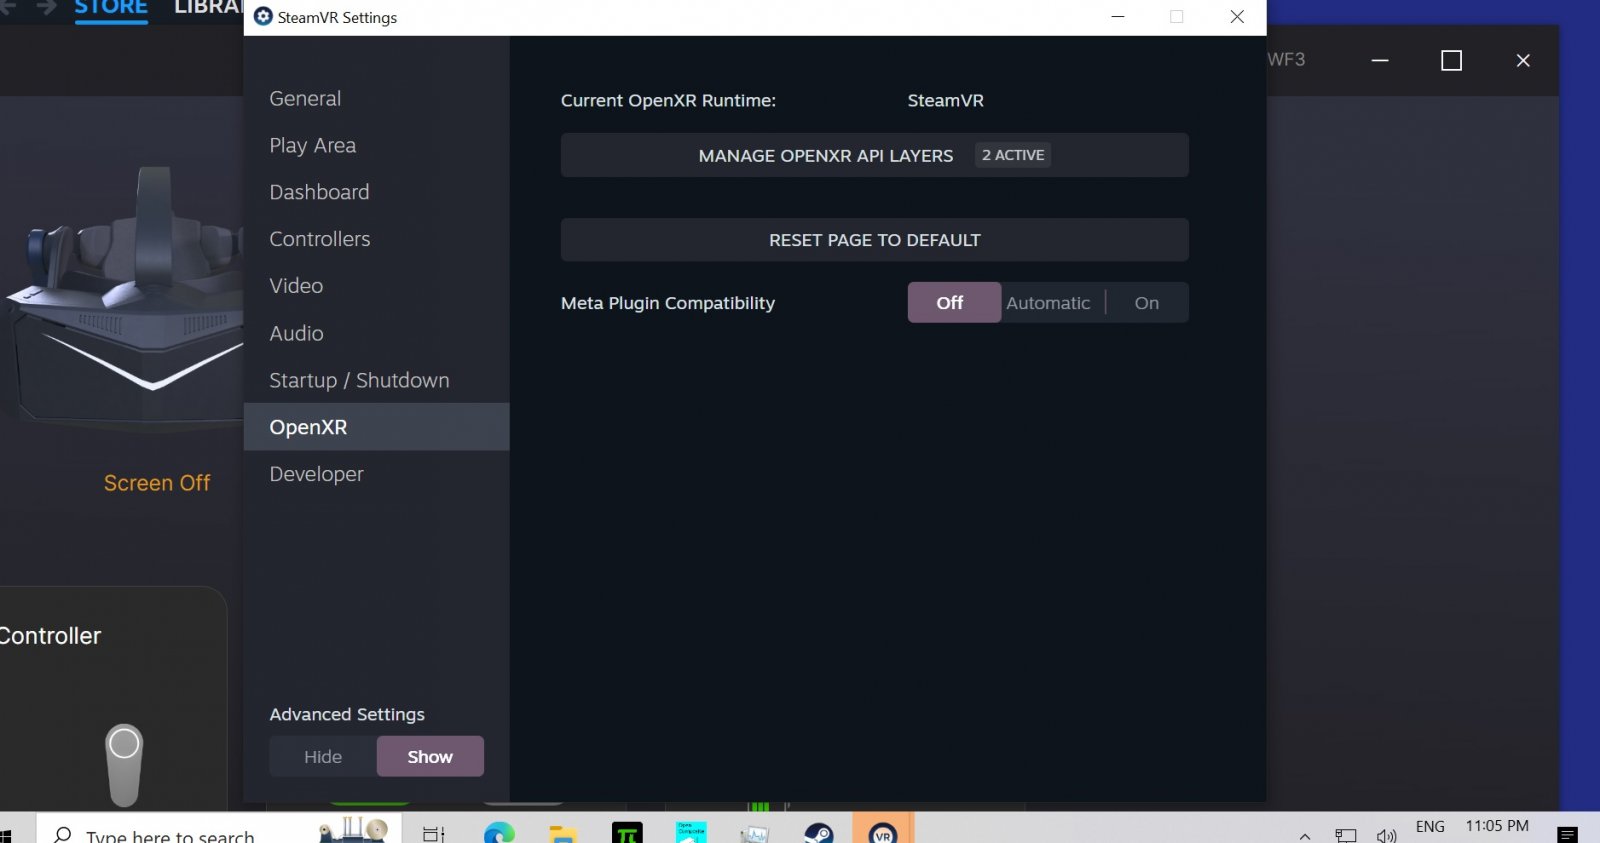
Task: Click the 11:05 PM taskbar clock
Action: [1497, 826]
